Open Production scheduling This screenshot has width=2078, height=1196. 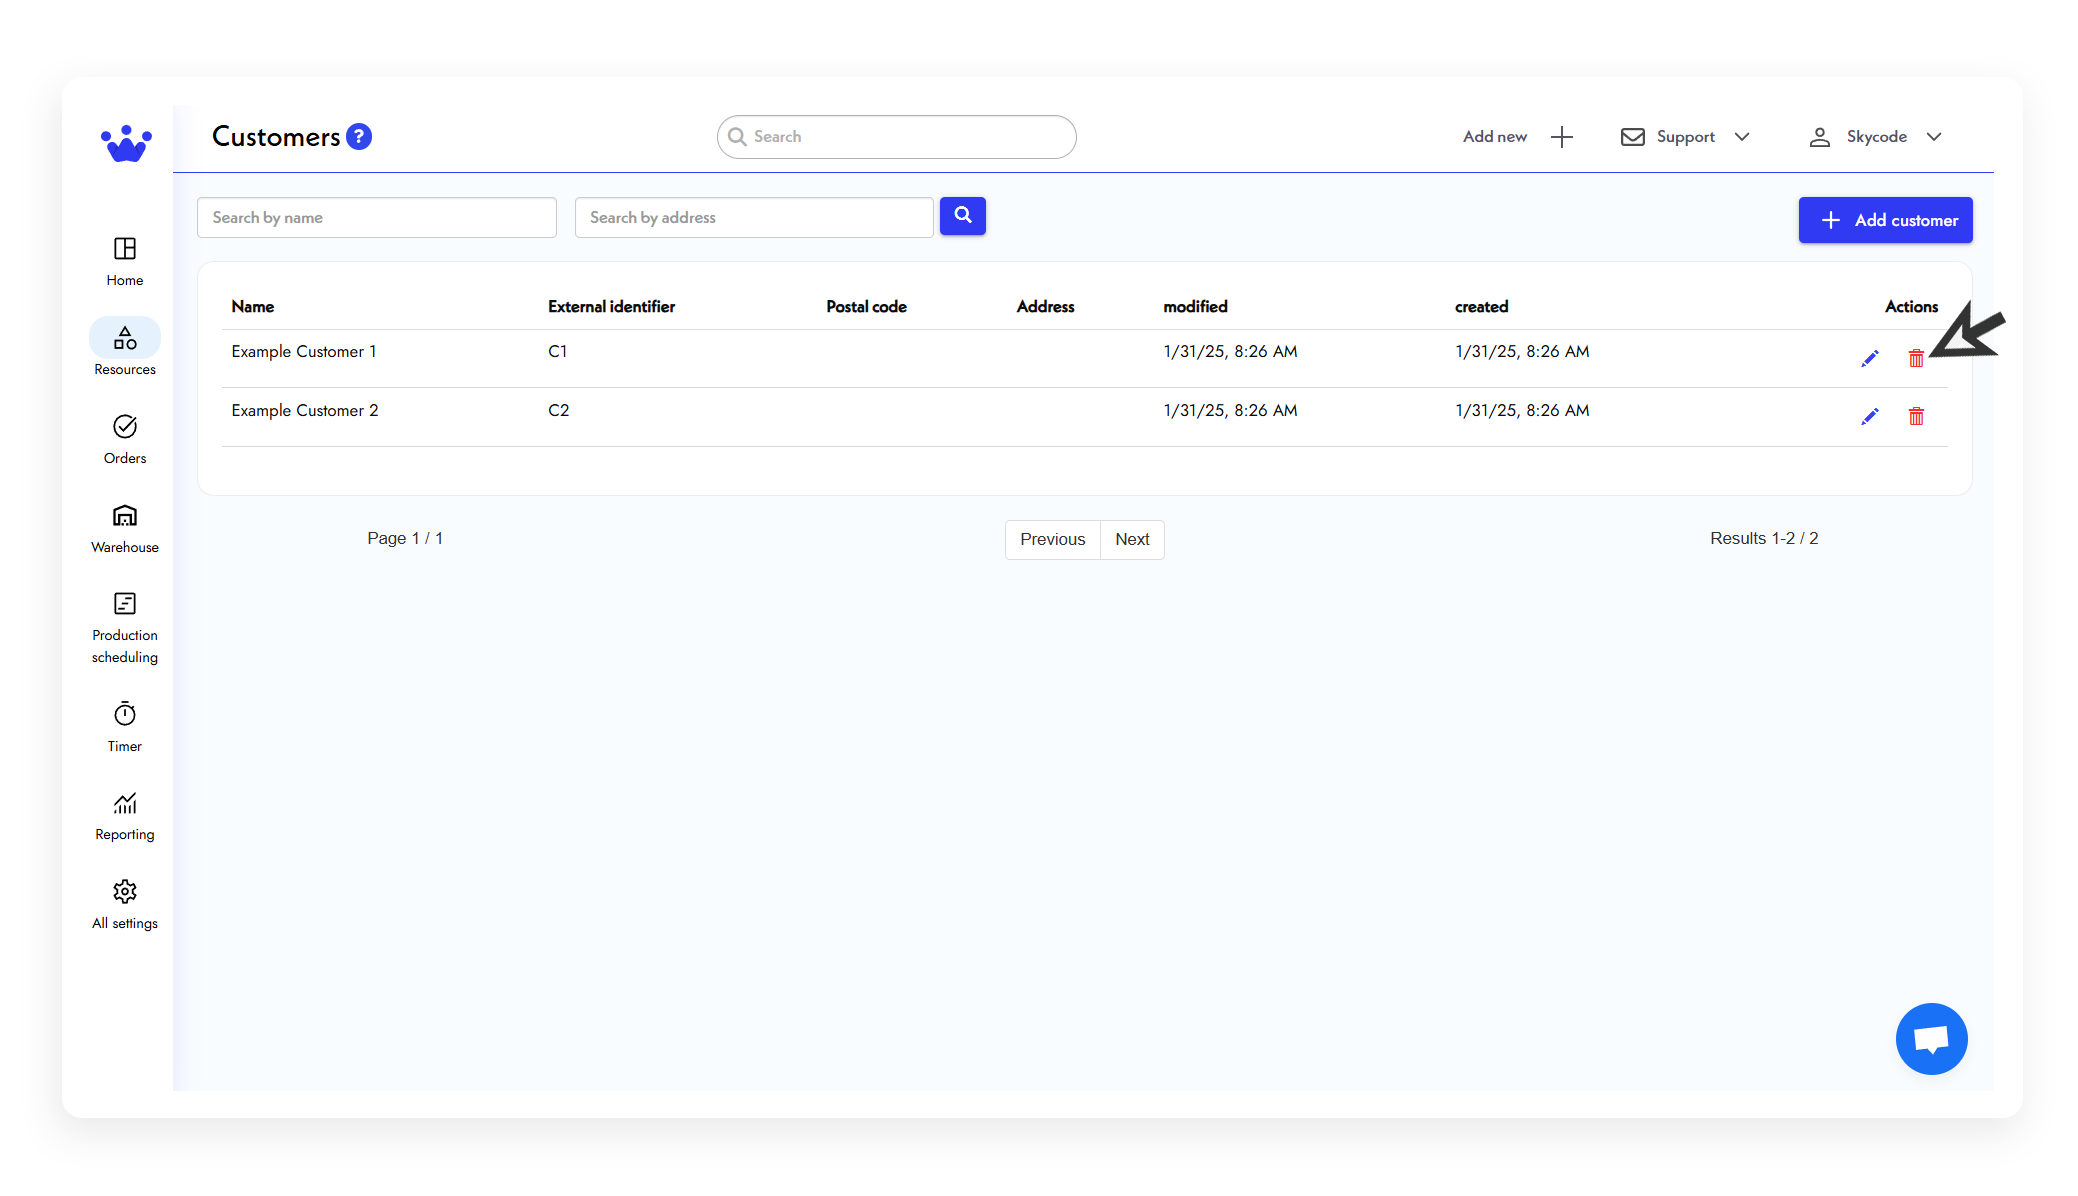click(x=125, y=628)
